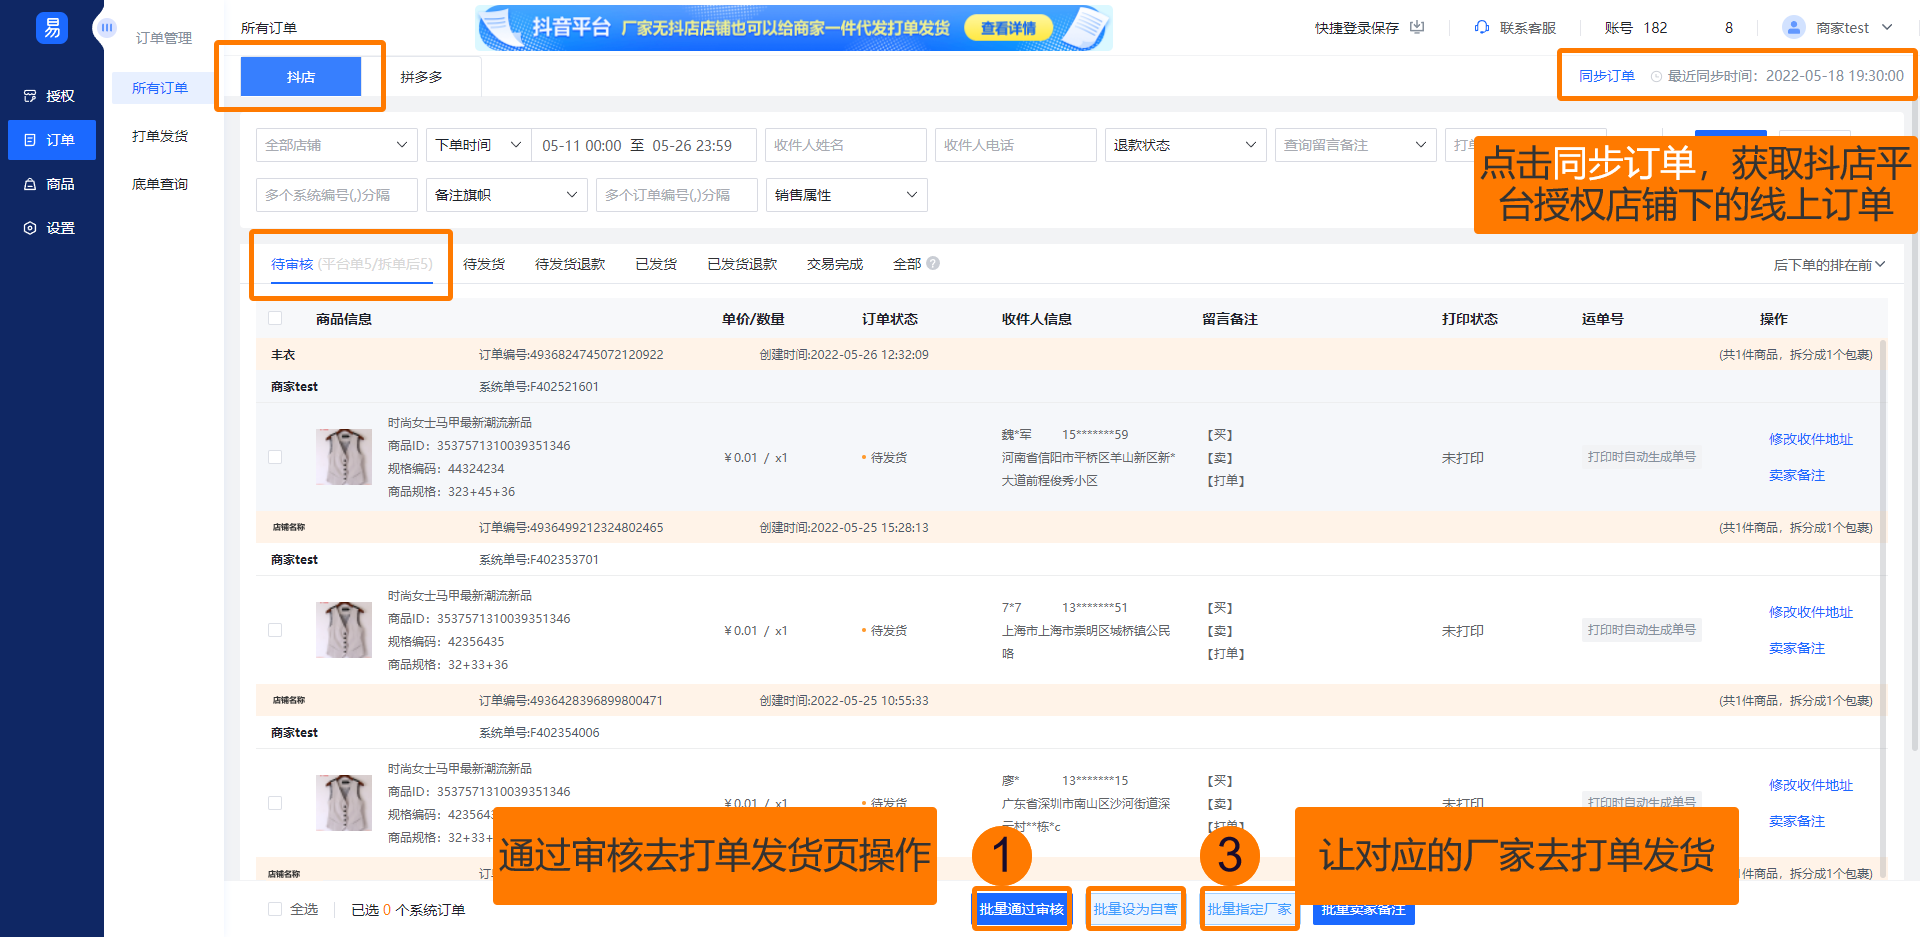Viewport: 1920px width, 937px height.
Task: Click the 批量指定厂家 button
Action: click(1249, 909)
